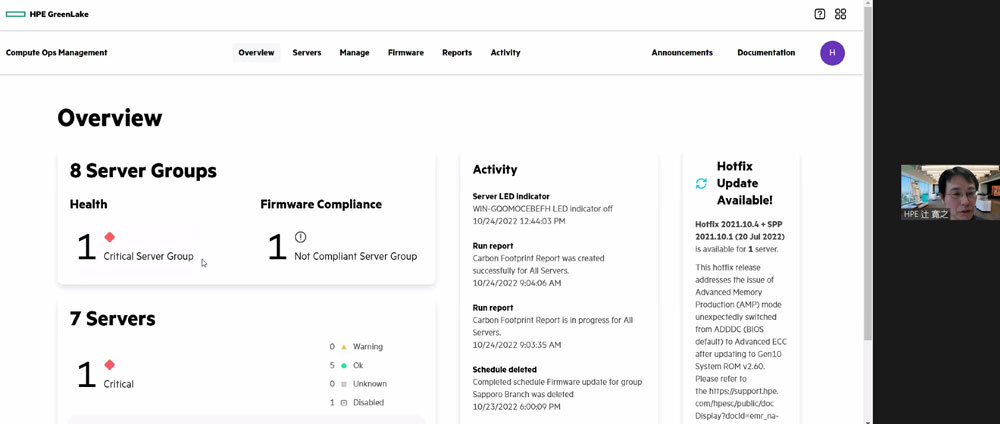Click the 5 Ok servers count
Screen dimensions: 1000x424
332,366
